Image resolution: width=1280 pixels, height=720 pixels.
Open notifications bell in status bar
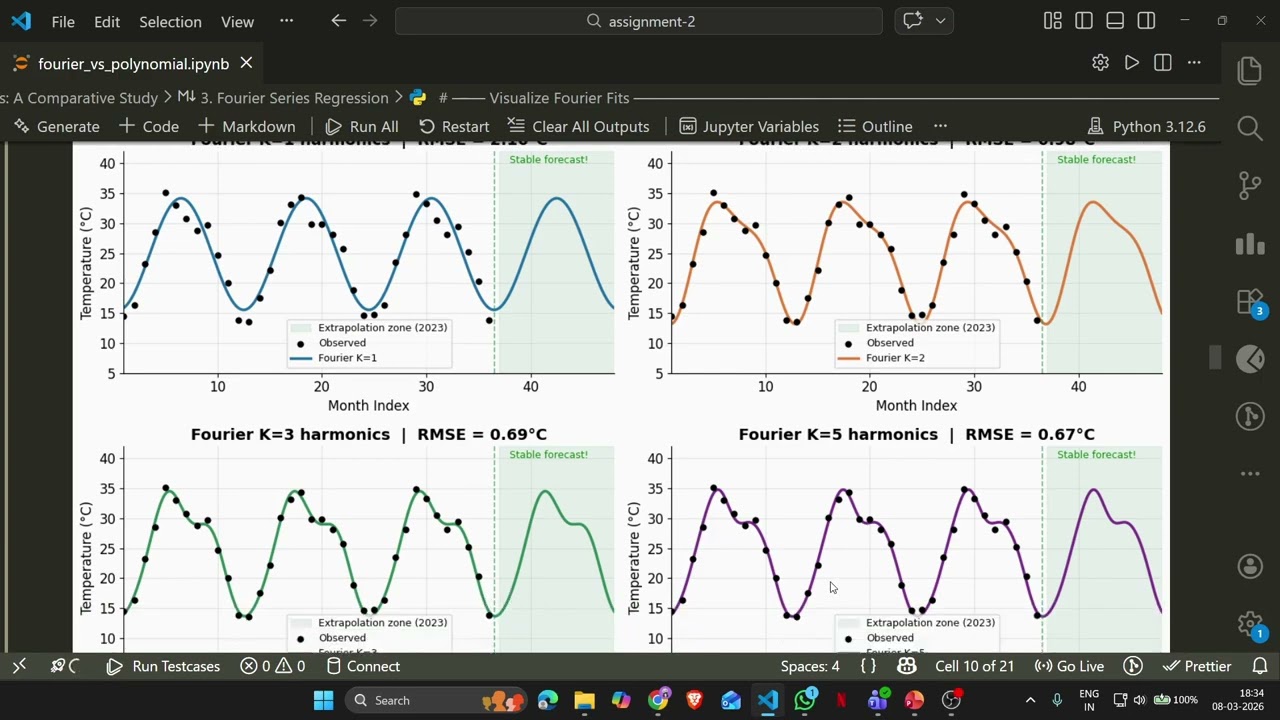pyautogui.click(x=1260, y=666)
